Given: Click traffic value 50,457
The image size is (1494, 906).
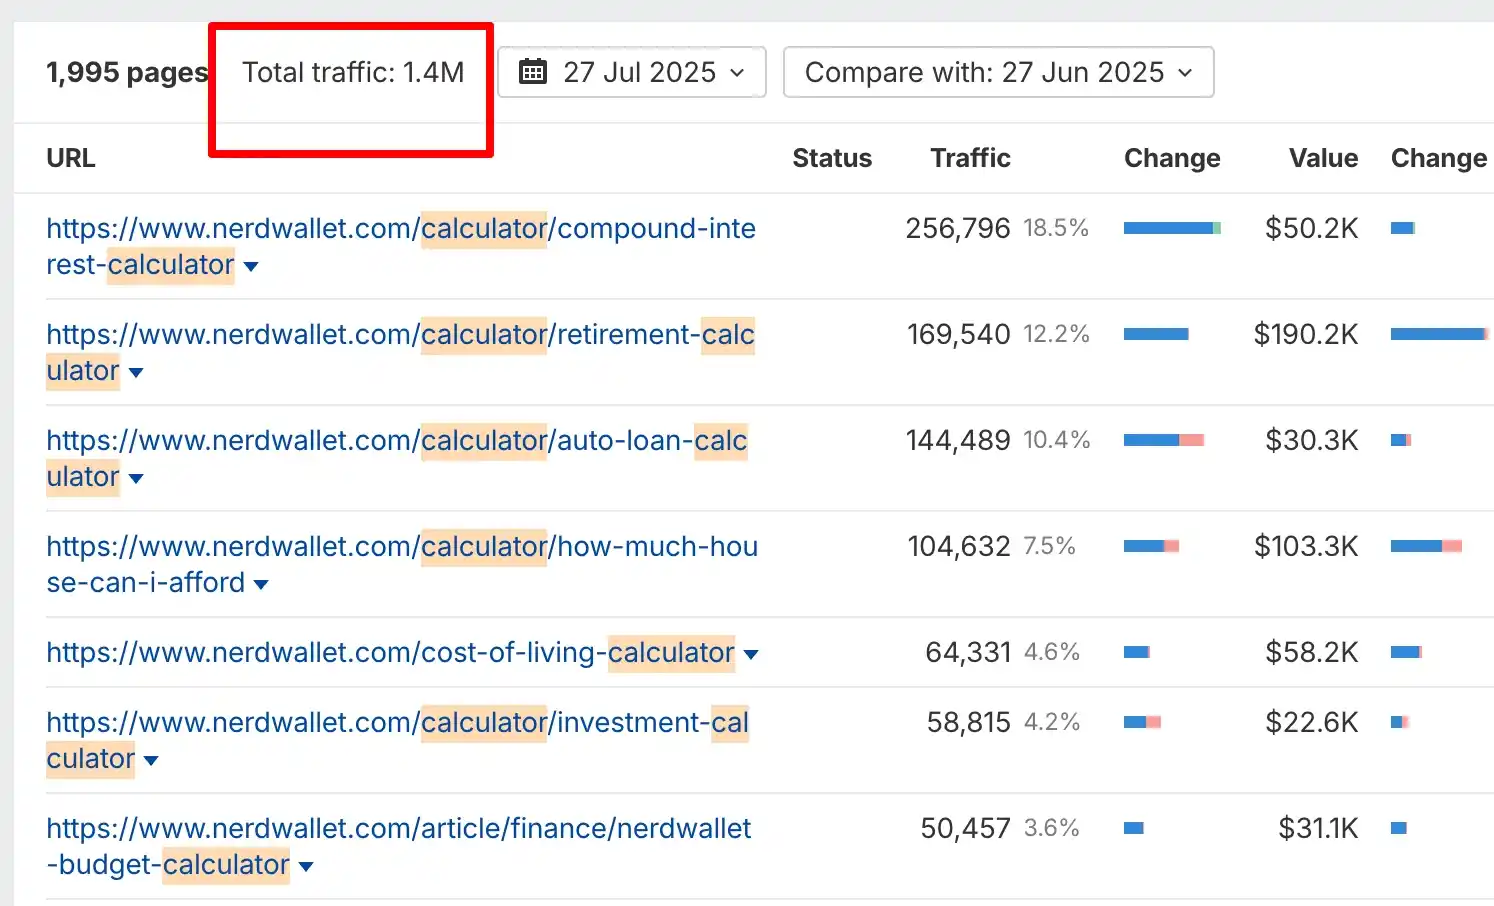Looking at the screenshot, I should click(966, 828).
